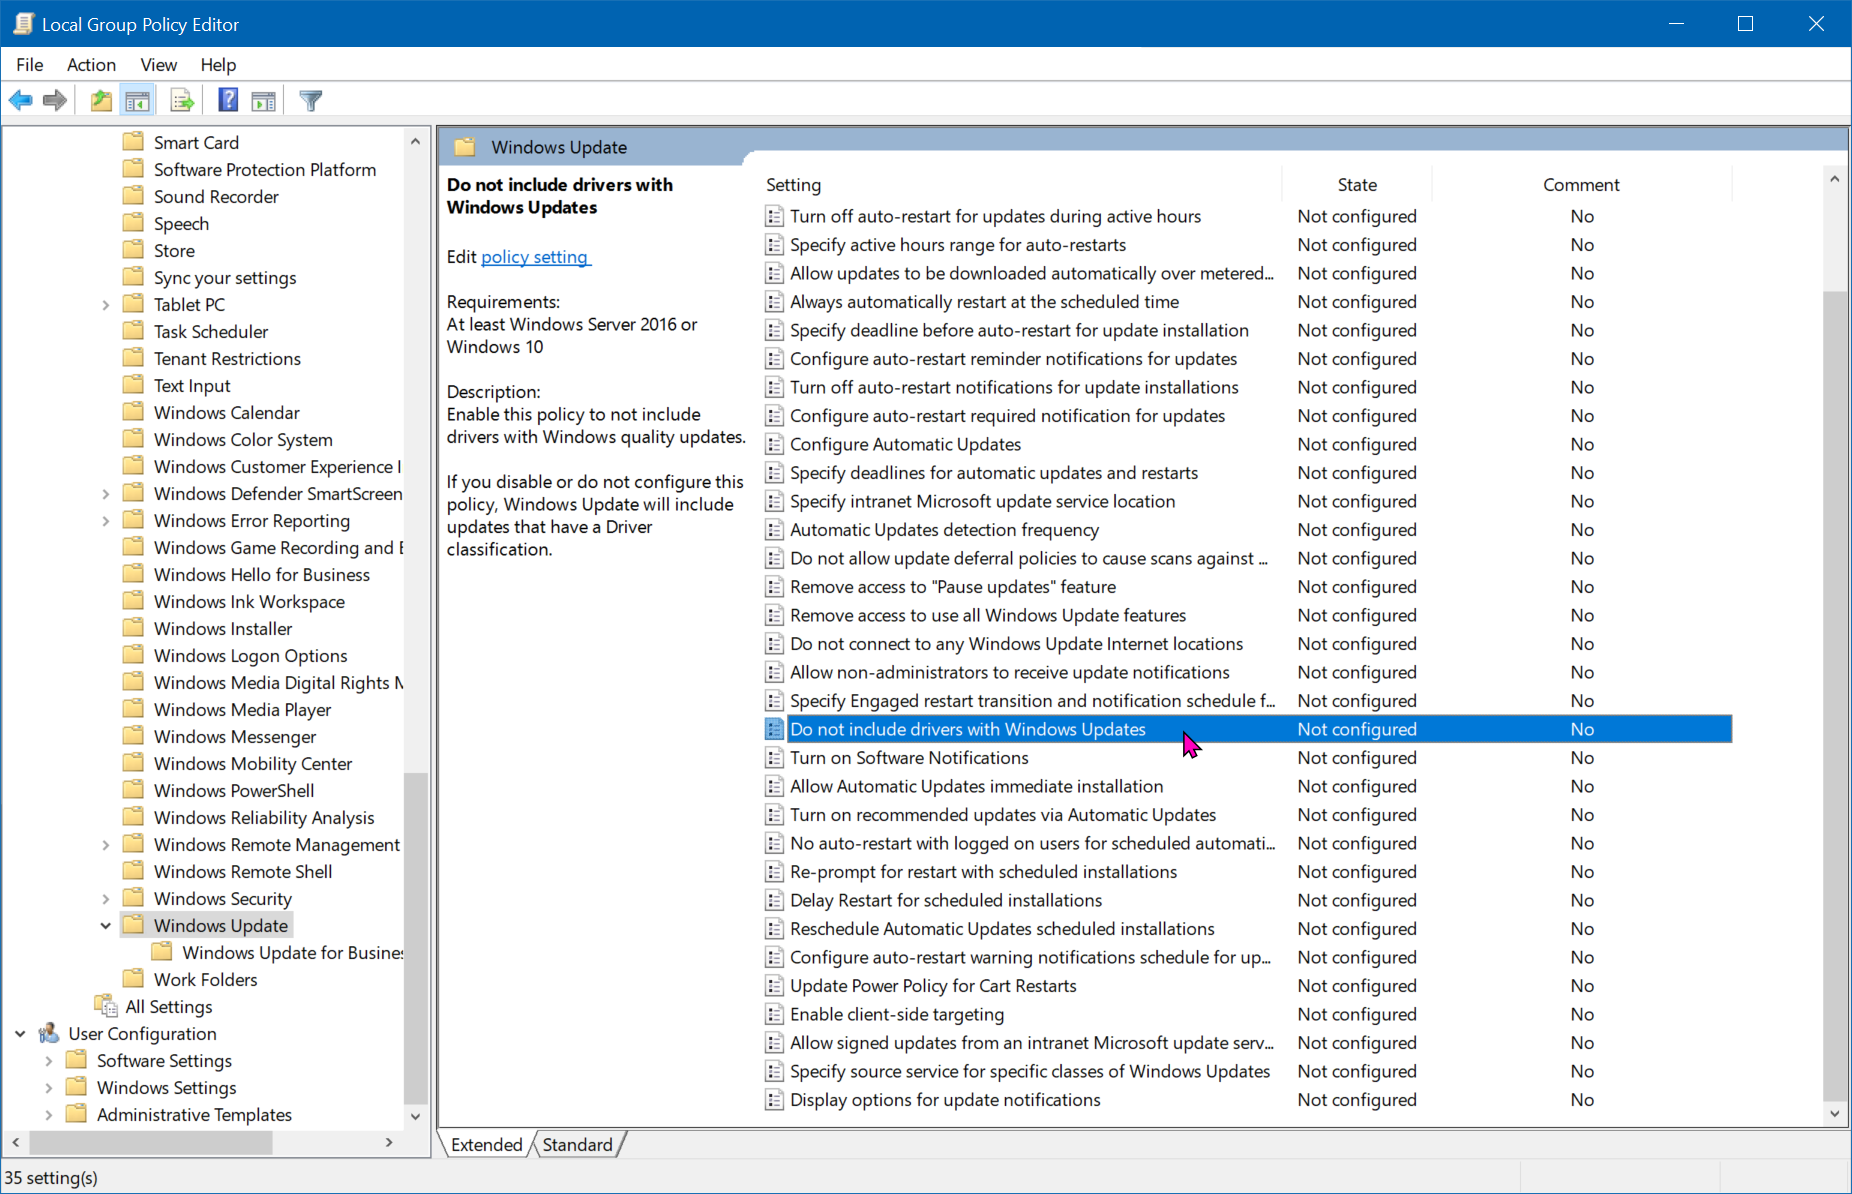Click the Turn on Software Notifications policy icon

tap(774, 758)
